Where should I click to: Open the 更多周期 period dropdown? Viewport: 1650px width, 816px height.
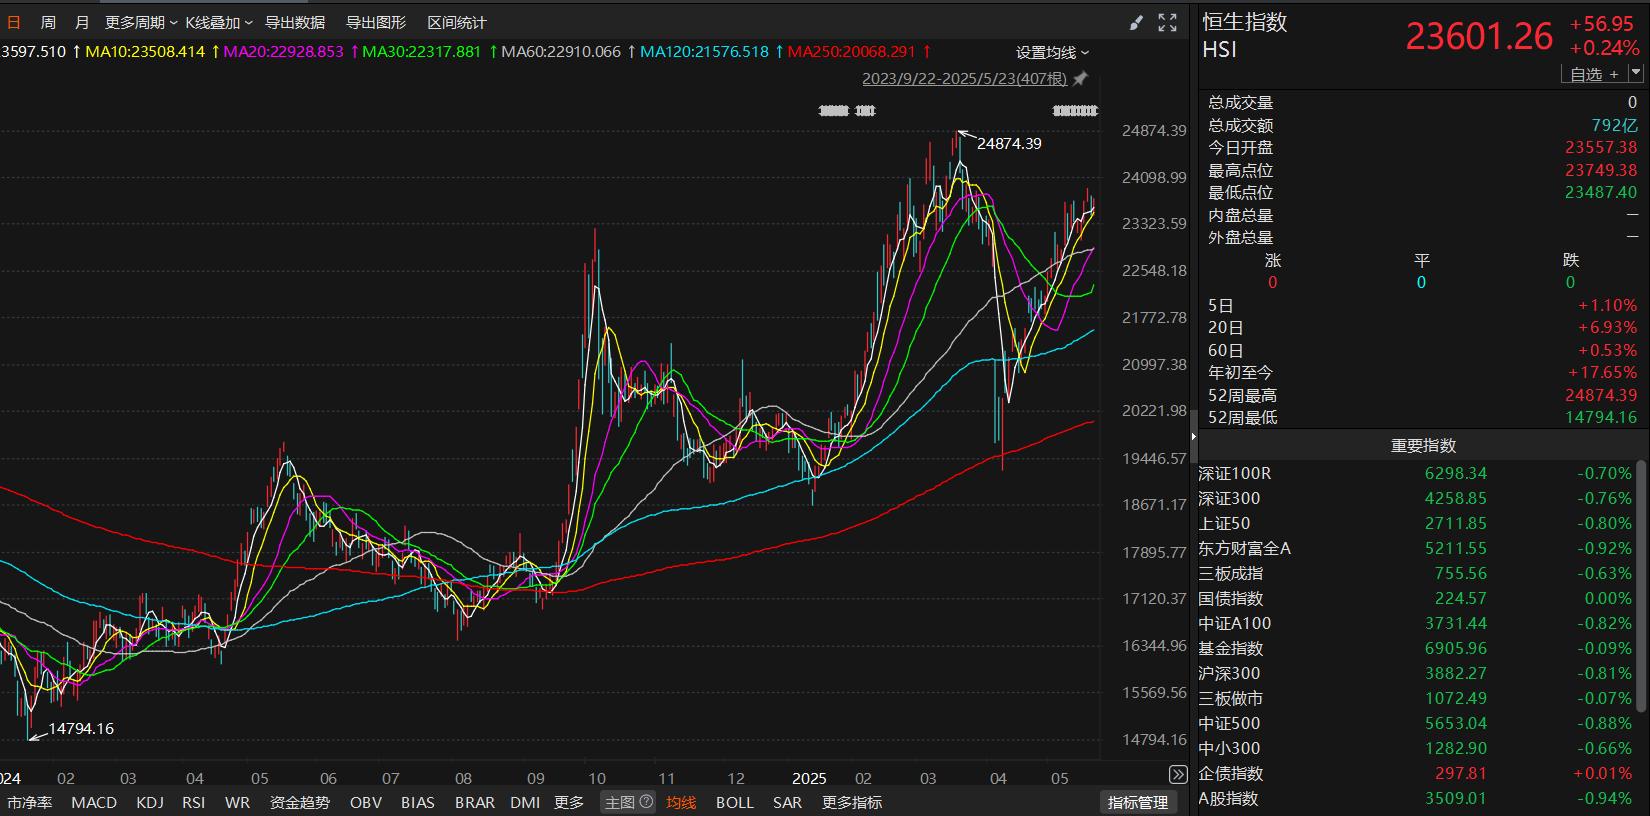[x=141, y=22]
